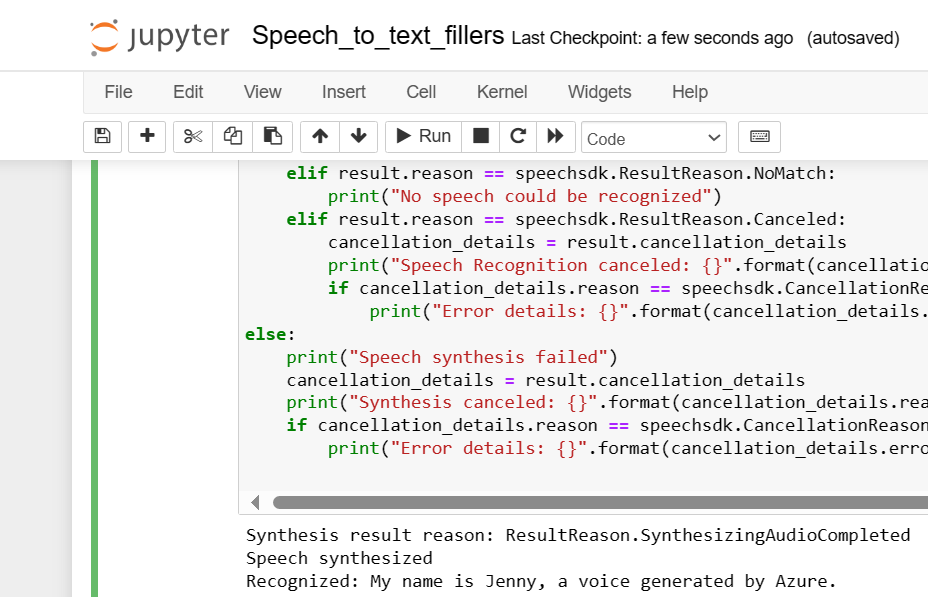The width and height of the screenshot is (928, 597).
Task: Move the selected cell down
Action: 358,137
